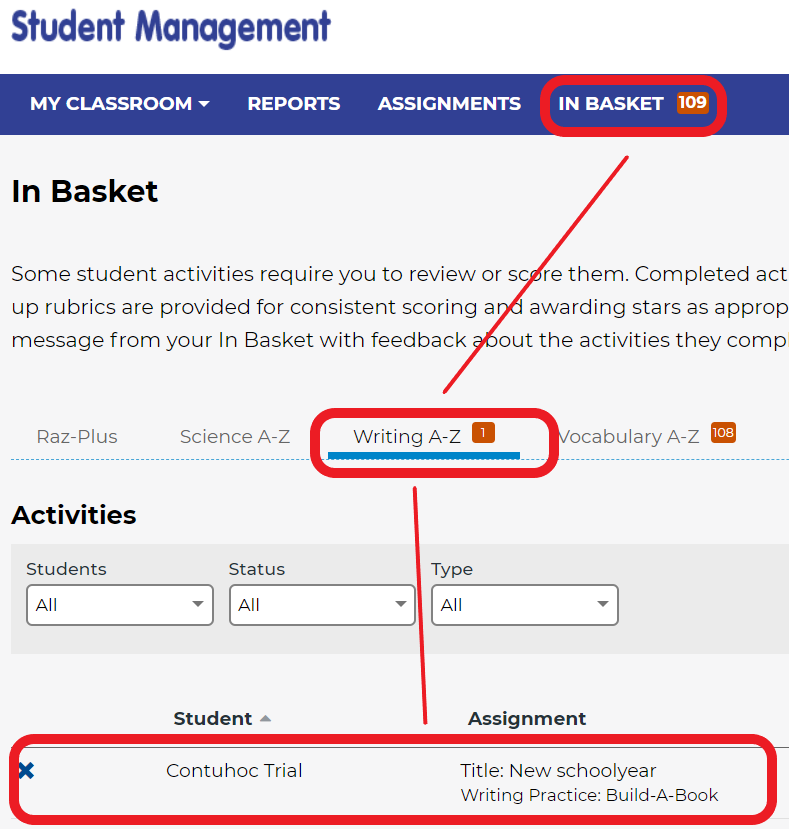This screenshot has height=829, width=789.
Task: Click the blue X icon beside Contuhoc Trial
Action: point(26,771)
